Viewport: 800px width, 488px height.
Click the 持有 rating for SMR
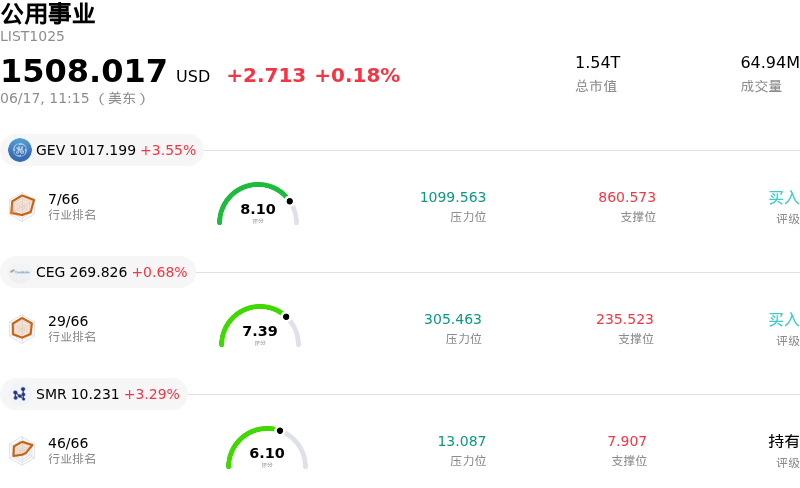784,442
